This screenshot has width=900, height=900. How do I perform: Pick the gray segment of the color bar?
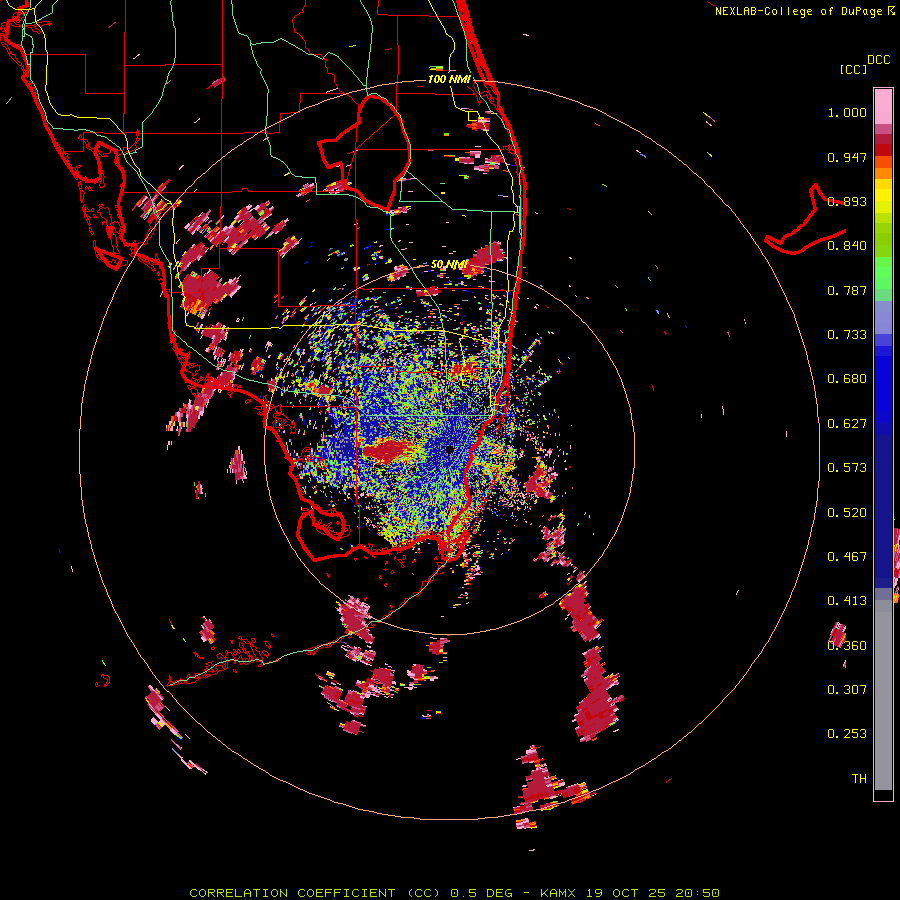coord(883,695)
